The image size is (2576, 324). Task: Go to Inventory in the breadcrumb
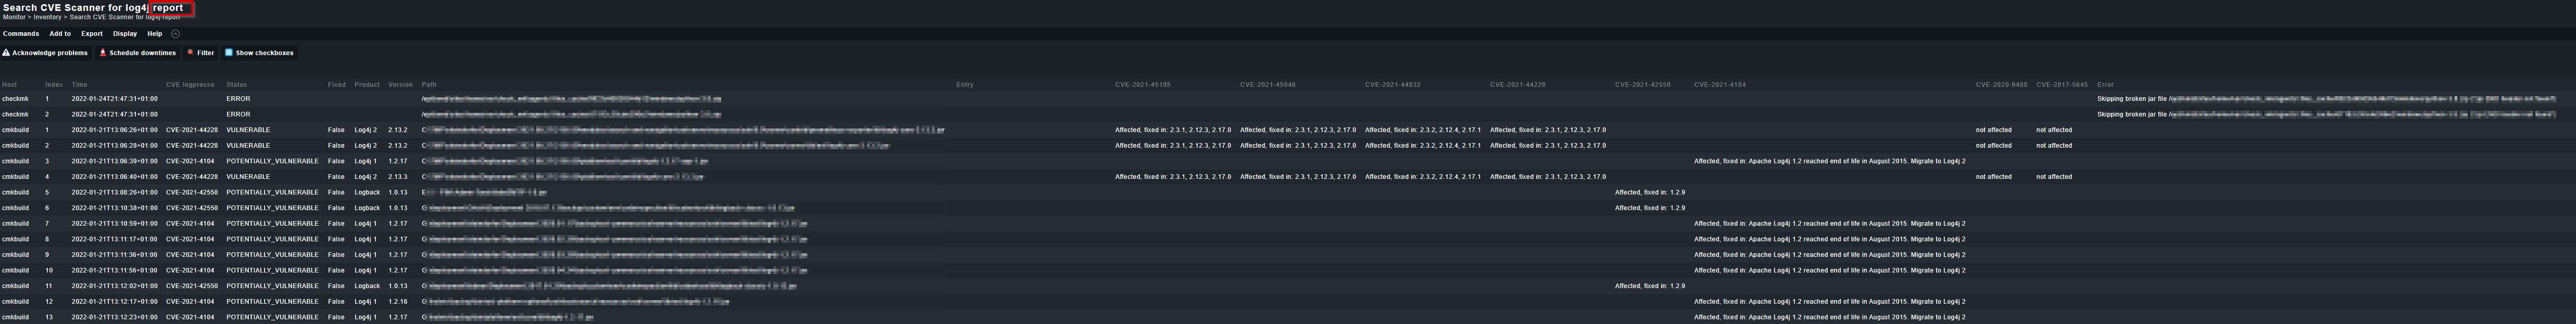point(47,17)
